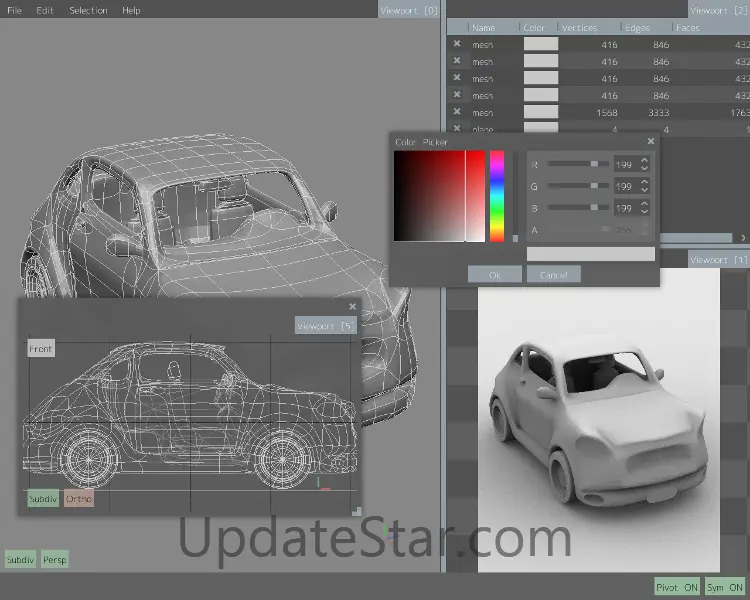This screenshot has width=750, height=600.
Task: Click the car side wireframe in Viewport [5]
Action: pyautogui.click(x=189, y=415)
